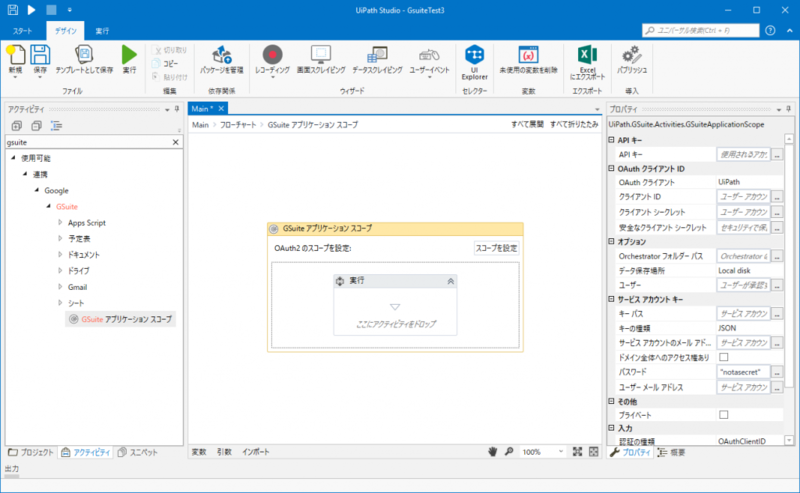Click the pin icon of the アクティビティ panel
This screenshot has width=800, height=493.
177,109
